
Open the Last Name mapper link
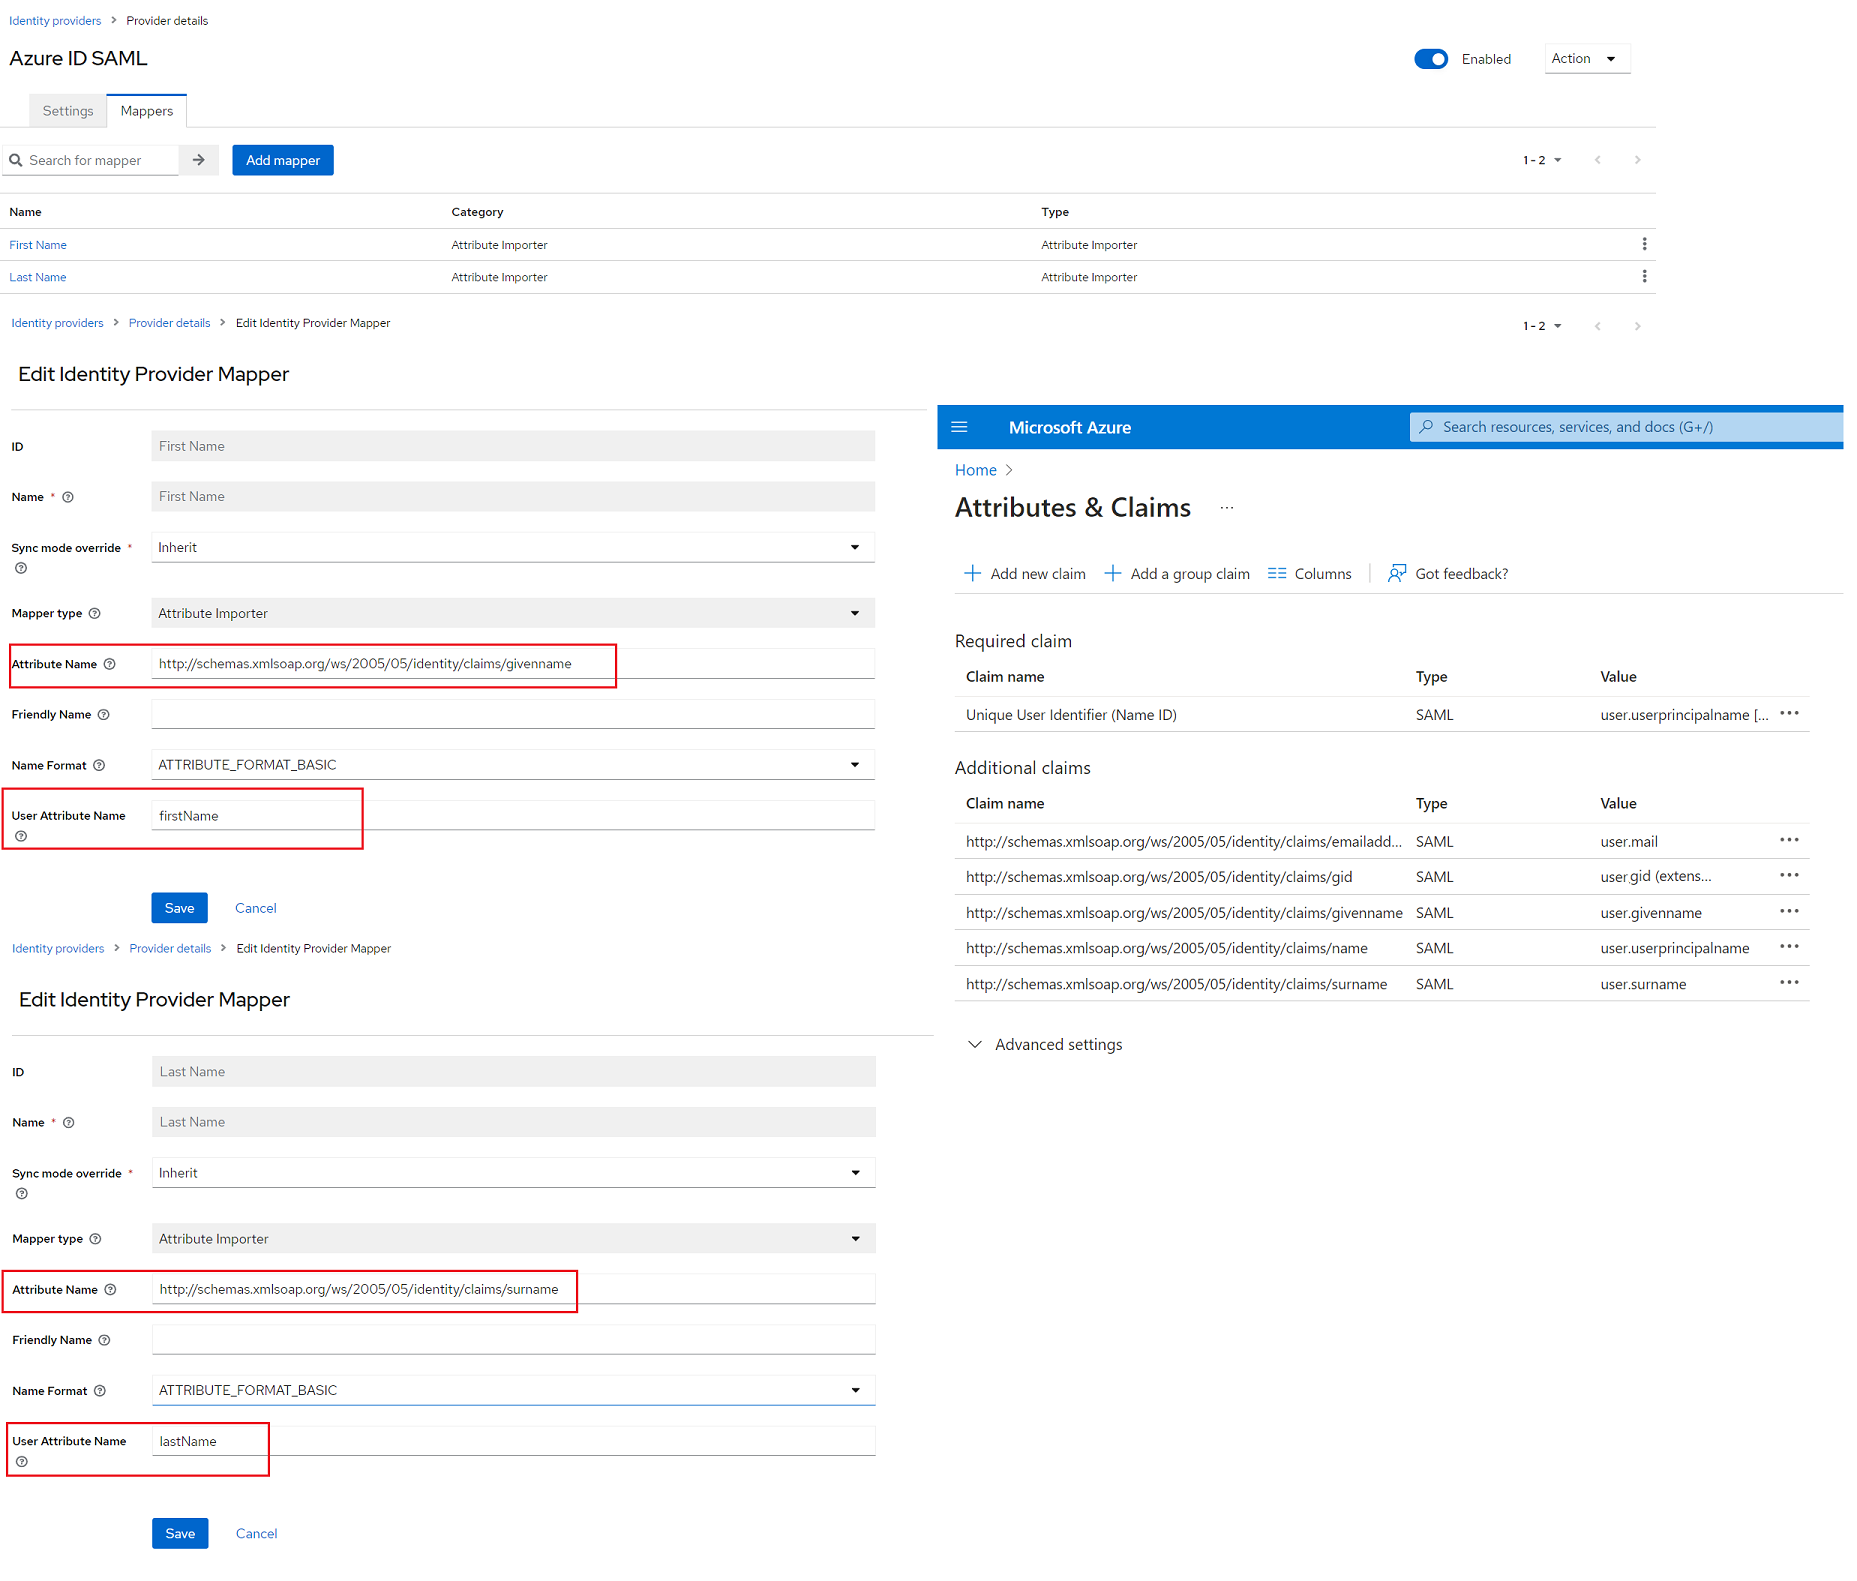point(38,277)
